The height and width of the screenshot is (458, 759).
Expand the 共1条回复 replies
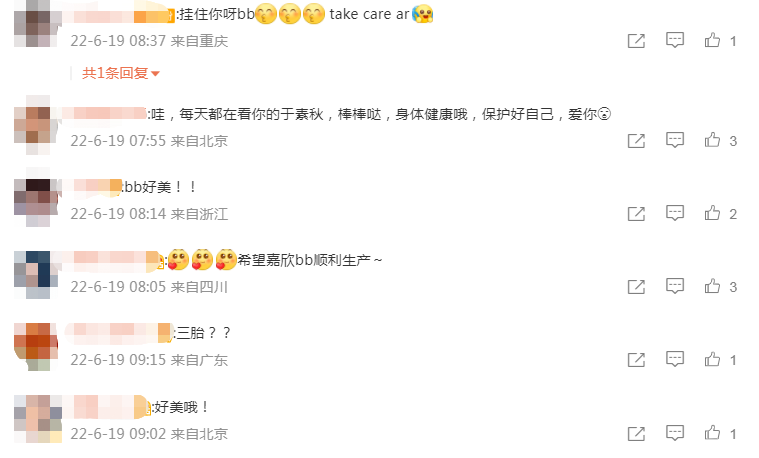click(121, 73)
